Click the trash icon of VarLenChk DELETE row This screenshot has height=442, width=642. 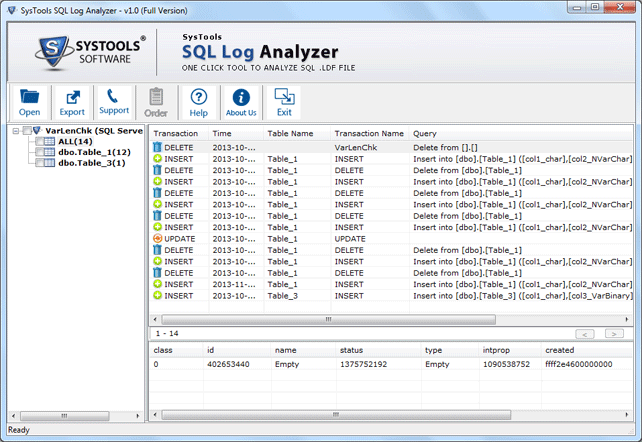[157, 147]
